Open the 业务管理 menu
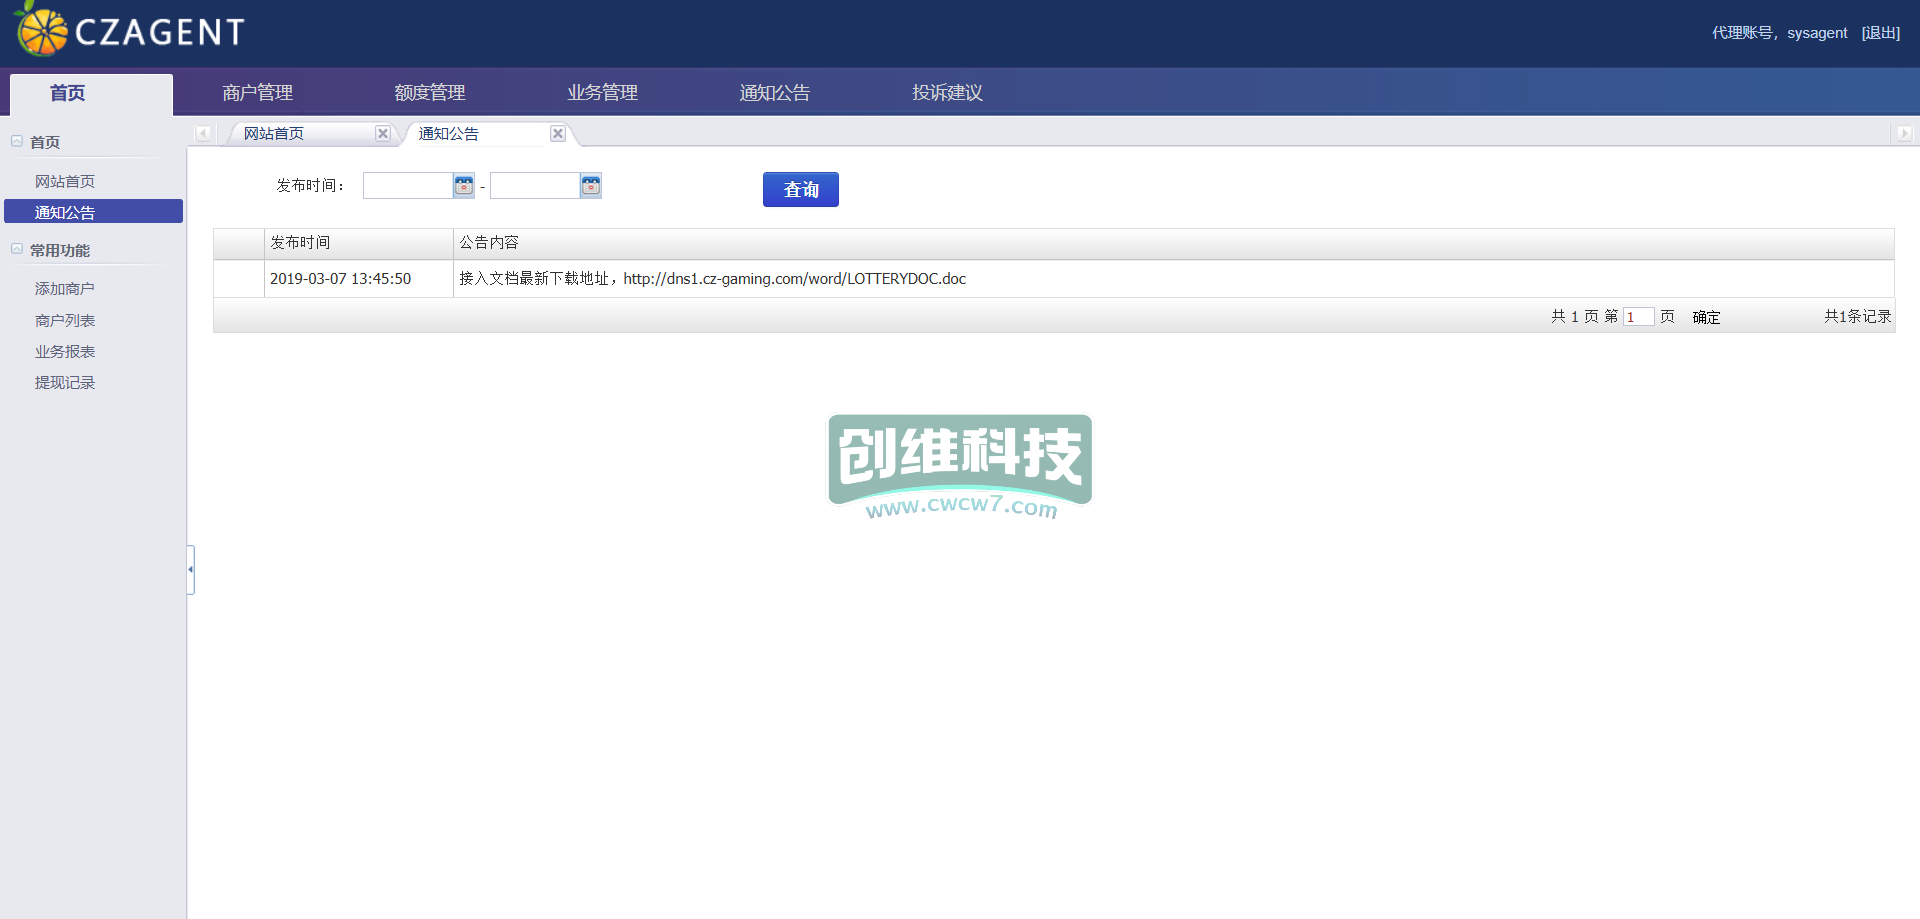The image size is (1920, 919). point(603,93)
